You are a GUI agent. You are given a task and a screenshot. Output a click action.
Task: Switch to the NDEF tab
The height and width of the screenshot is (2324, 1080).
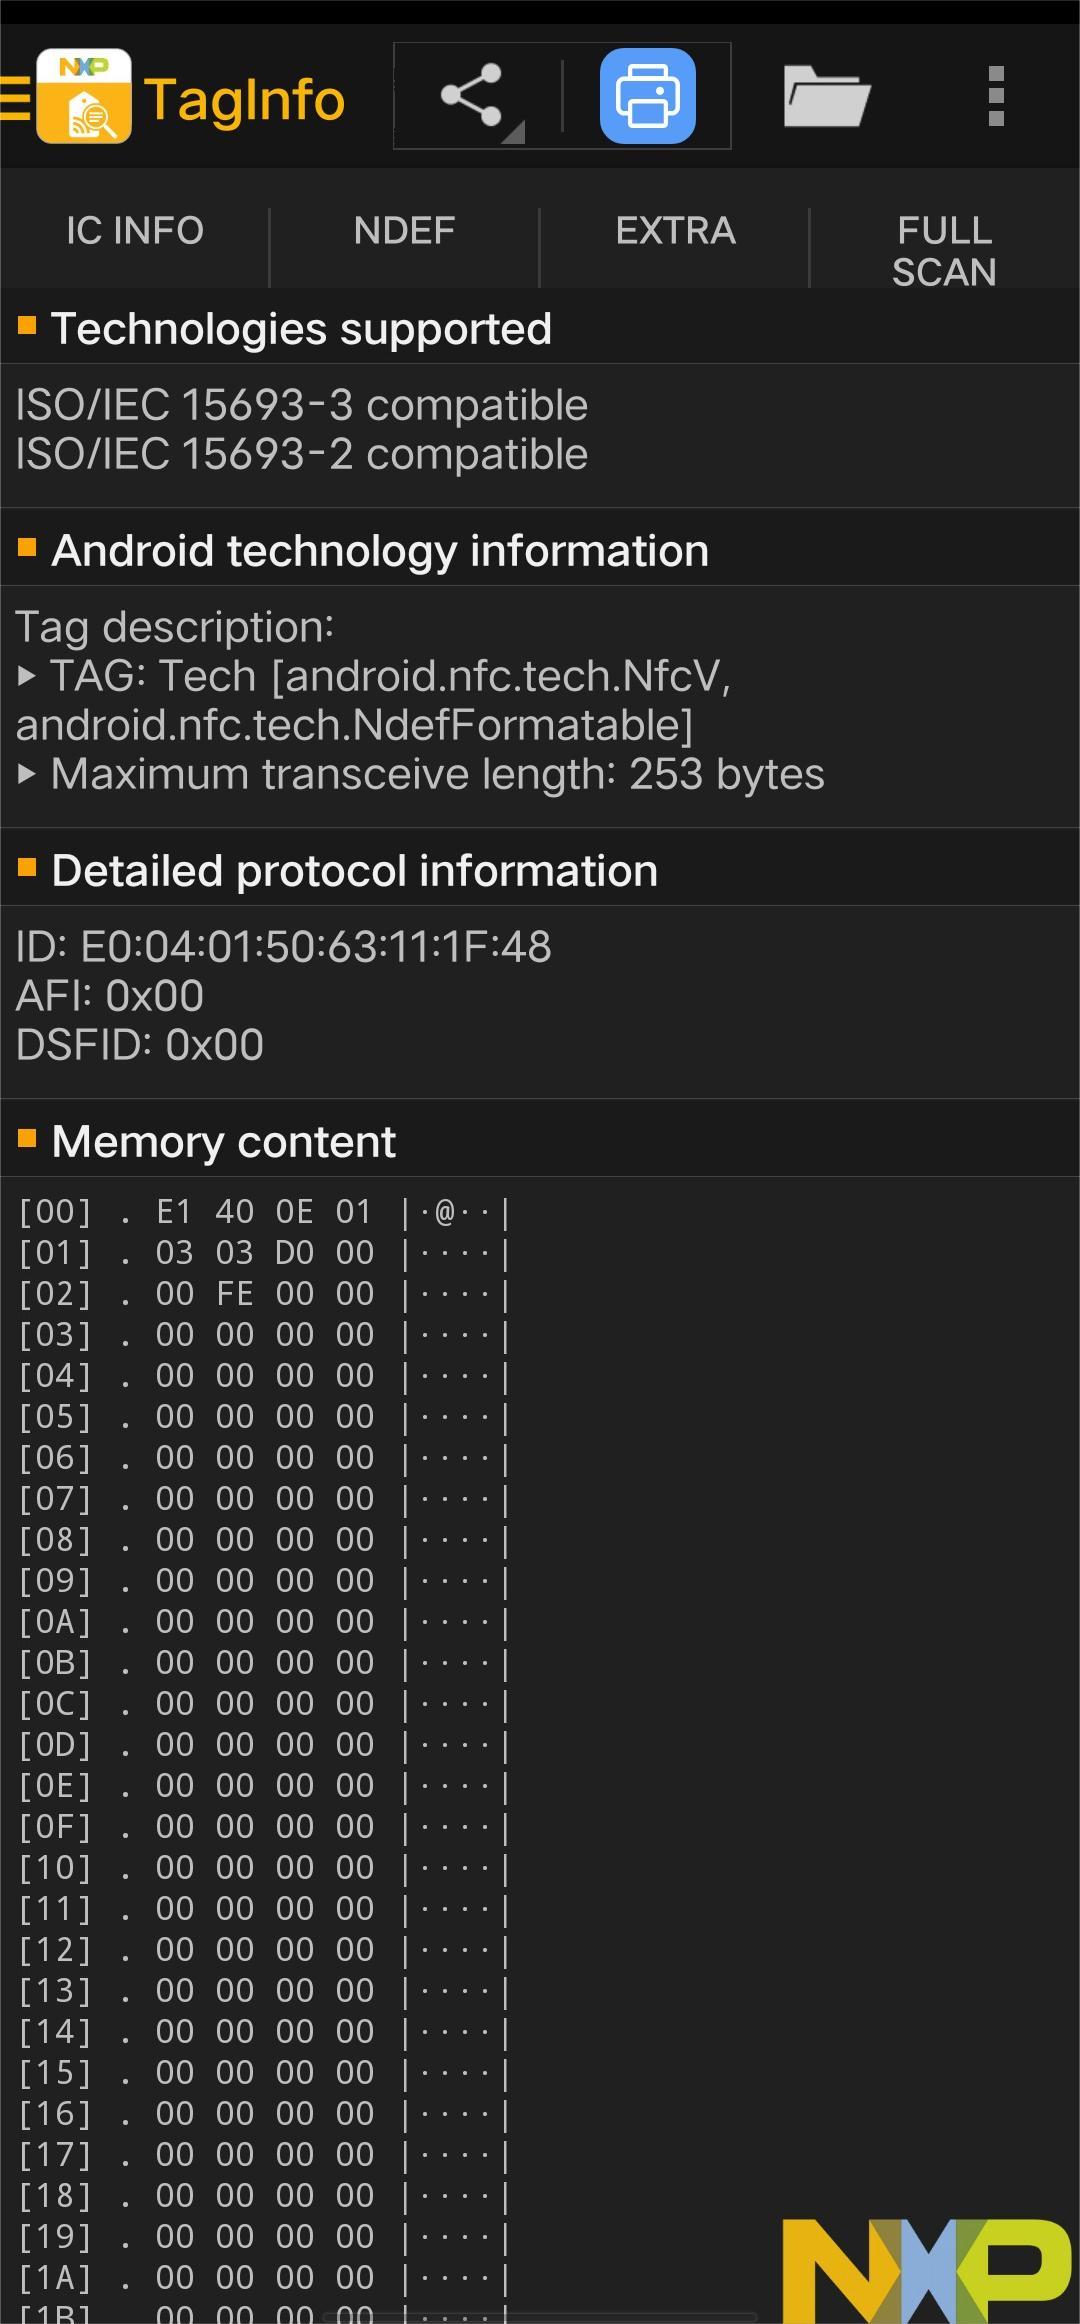(x=404, y=231)
